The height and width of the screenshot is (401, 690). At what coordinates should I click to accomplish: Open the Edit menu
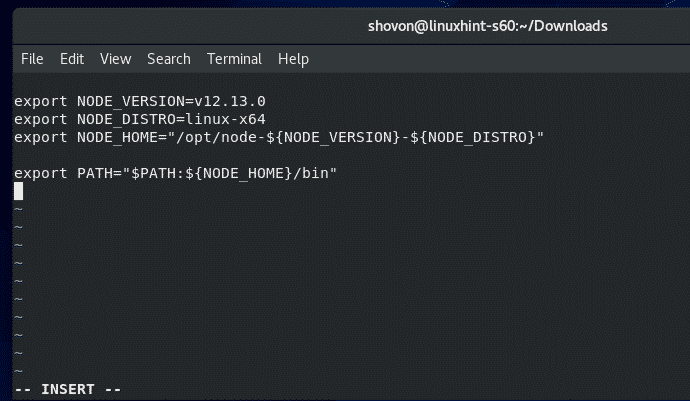point(72,59)
